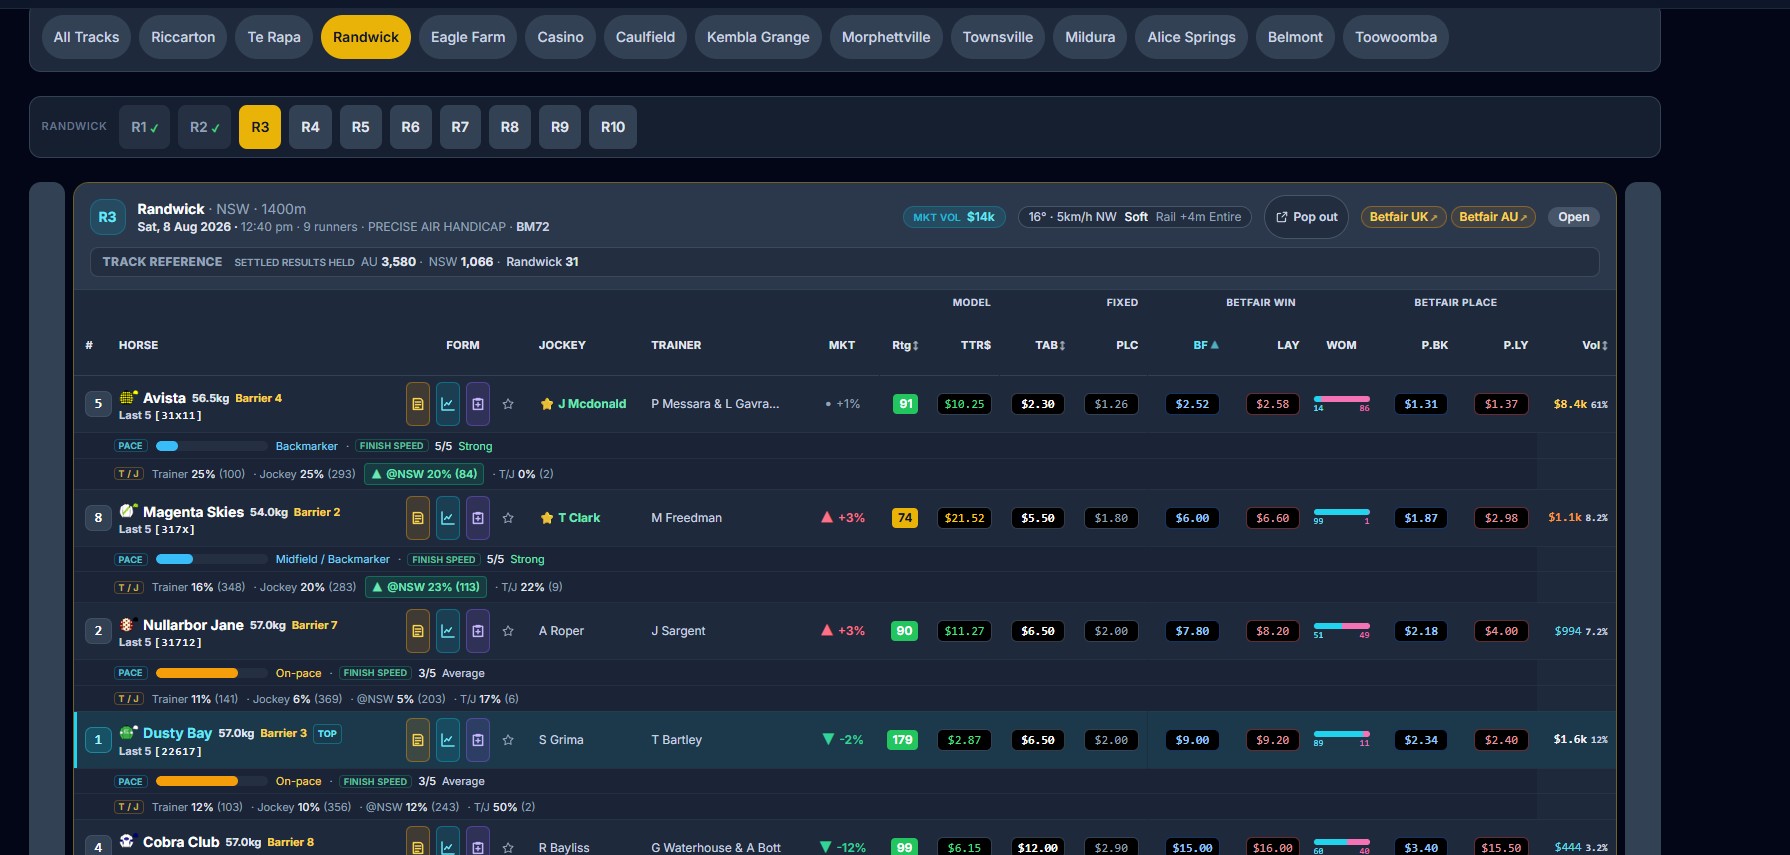Screen dimensions: 1790x855
Task: Toggle the favourite star for Dusty Bay
Action: [x=508, y=740]
